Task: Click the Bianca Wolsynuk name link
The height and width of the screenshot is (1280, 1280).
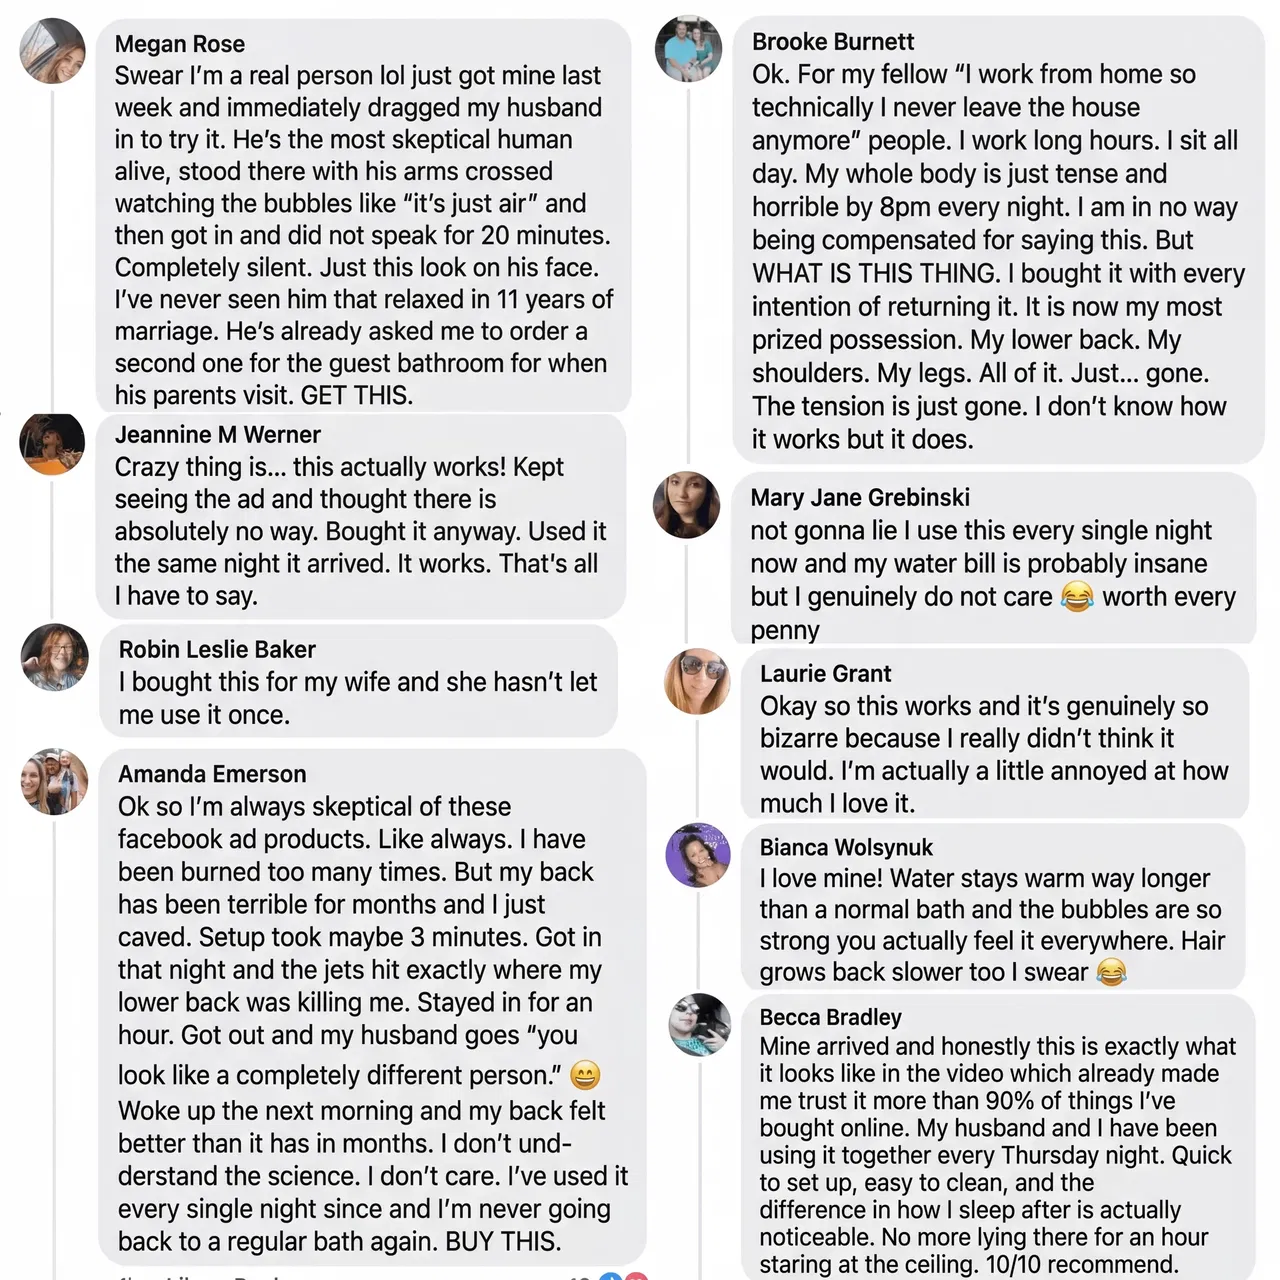Action: point(846,848)
